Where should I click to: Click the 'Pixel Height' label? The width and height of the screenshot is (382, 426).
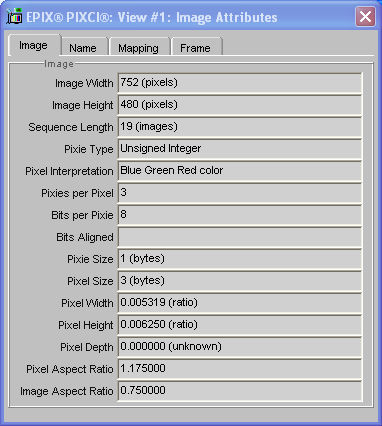pyautogui.click(x=86, y=325)
